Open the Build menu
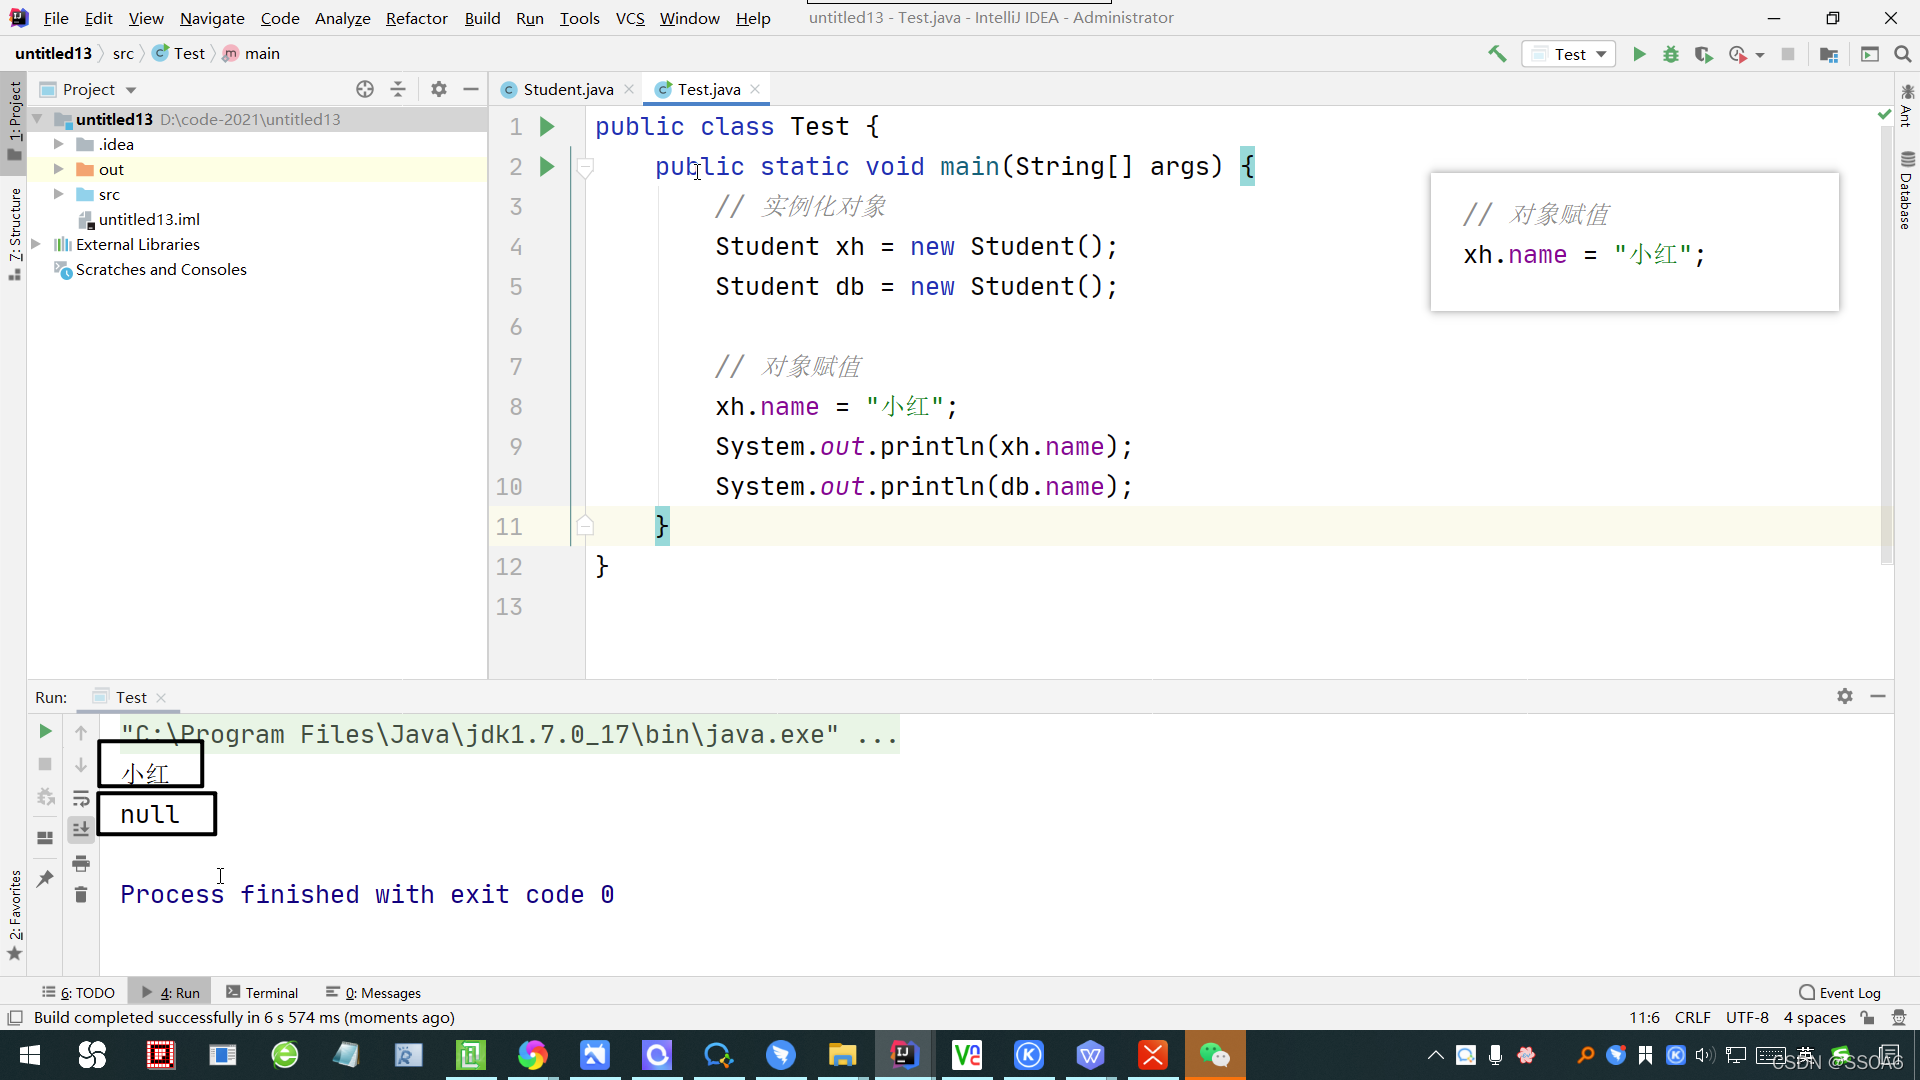 483,17
